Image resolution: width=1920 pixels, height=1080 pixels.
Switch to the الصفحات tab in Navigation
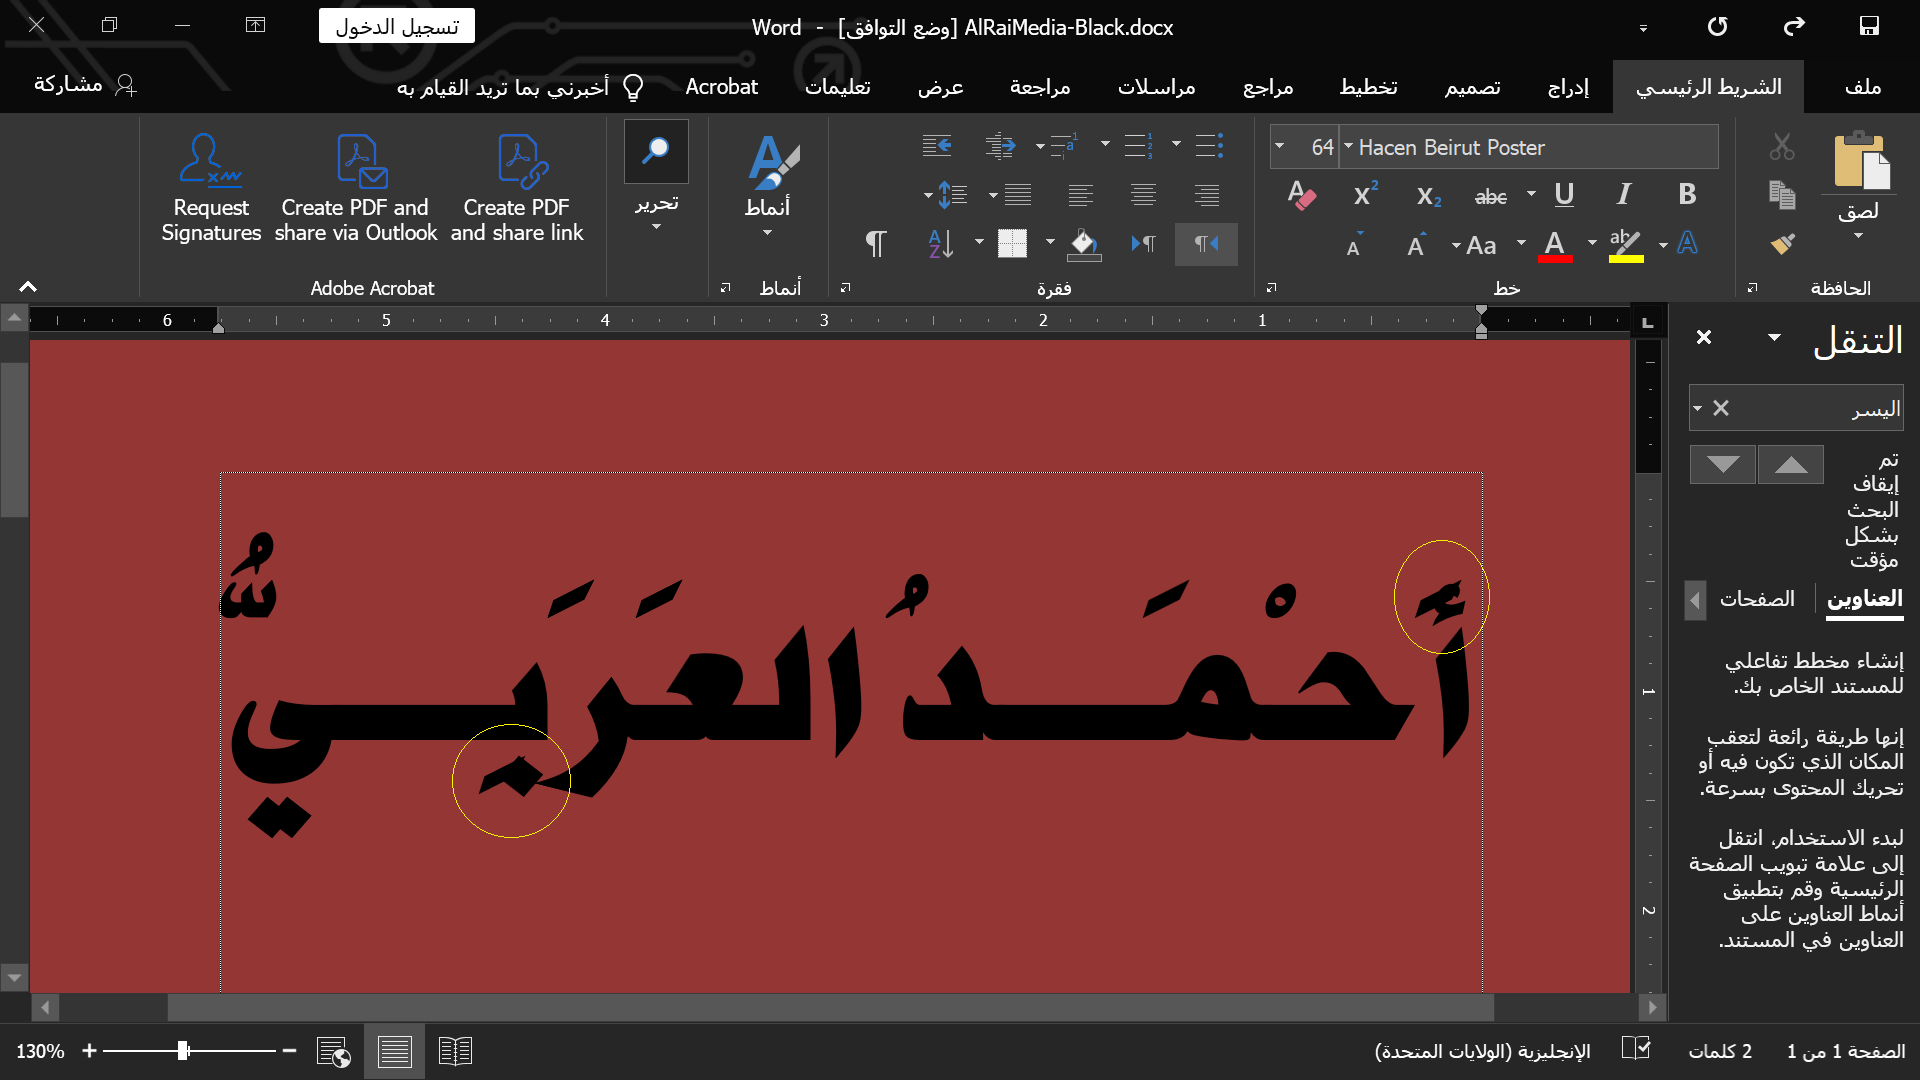(x=1757, y=599)
